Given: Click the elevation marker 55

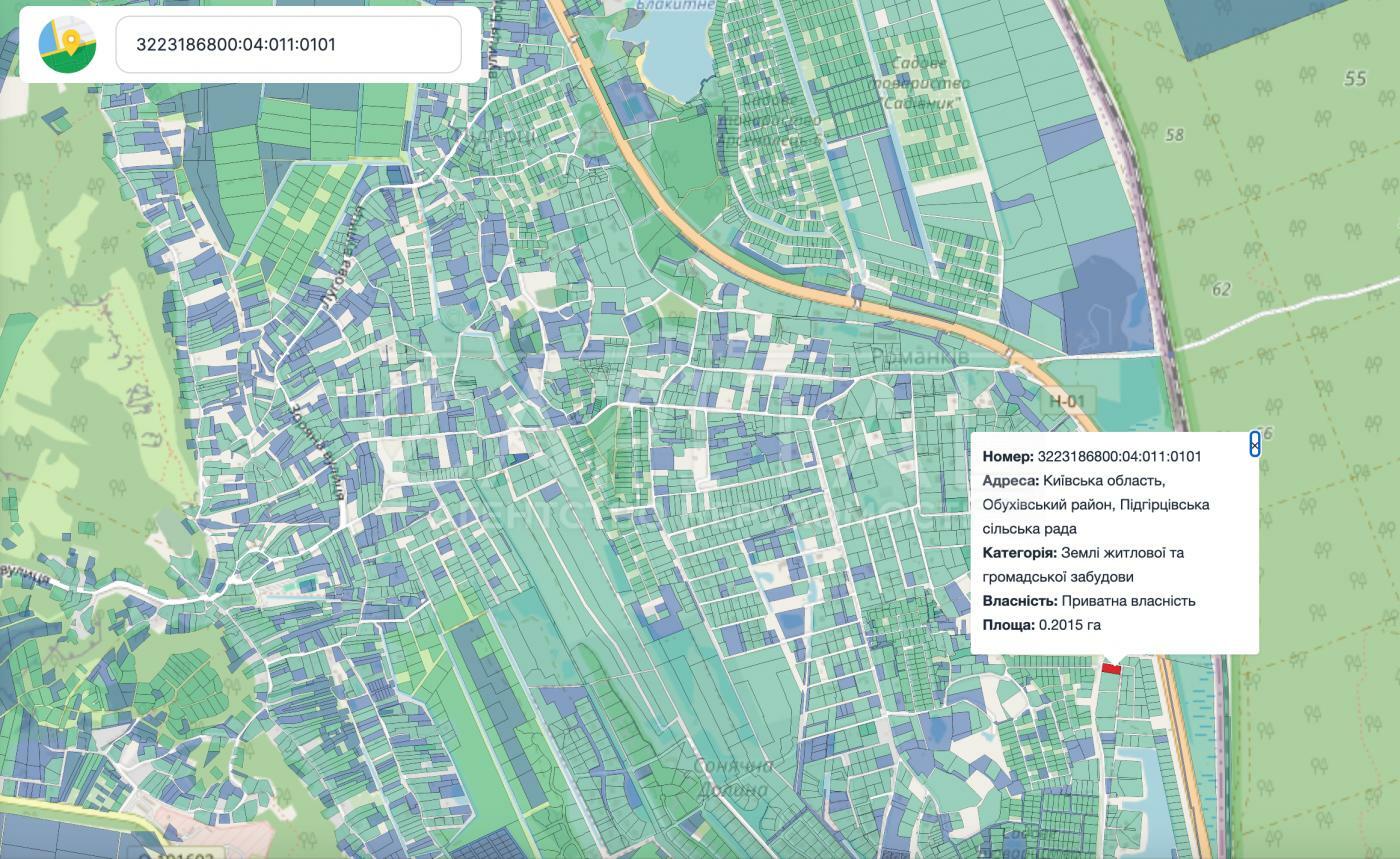Looking at the screenshot, I should tap(1355, 78).
